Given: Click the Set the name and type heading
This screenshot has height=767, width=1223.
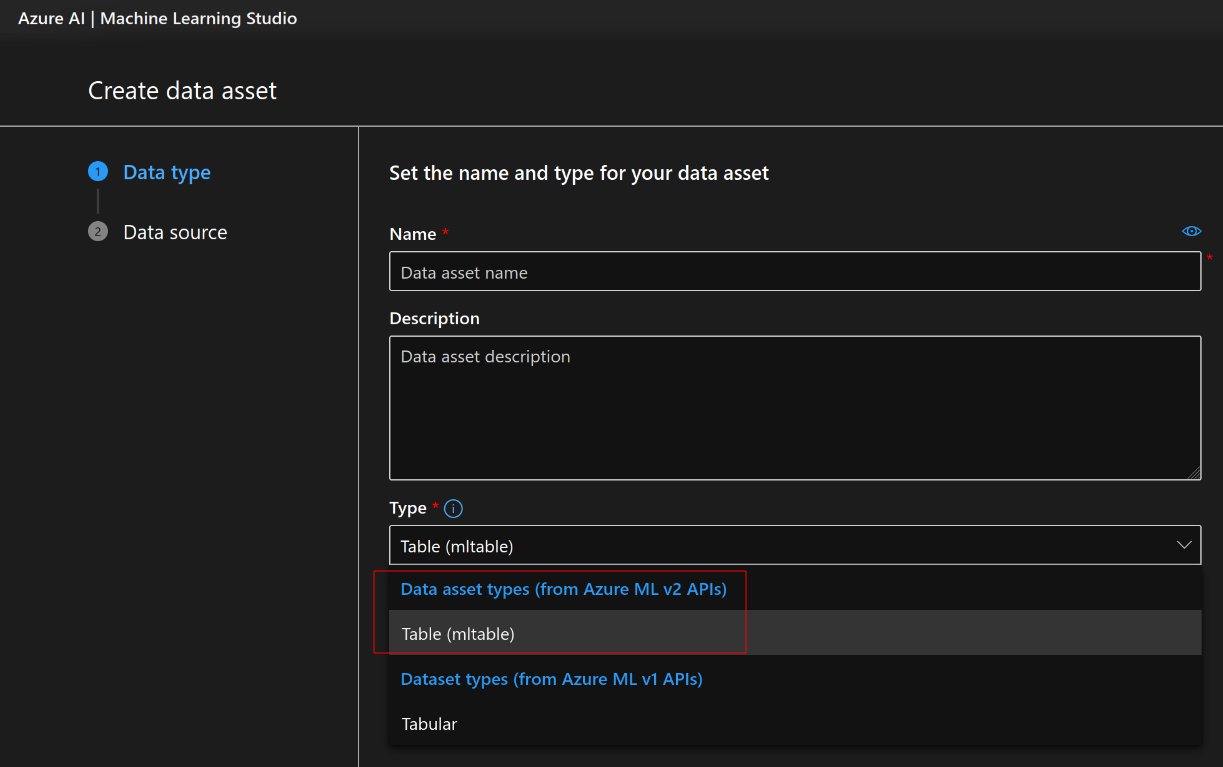Looking at the screenshot, I should [579, 173].
